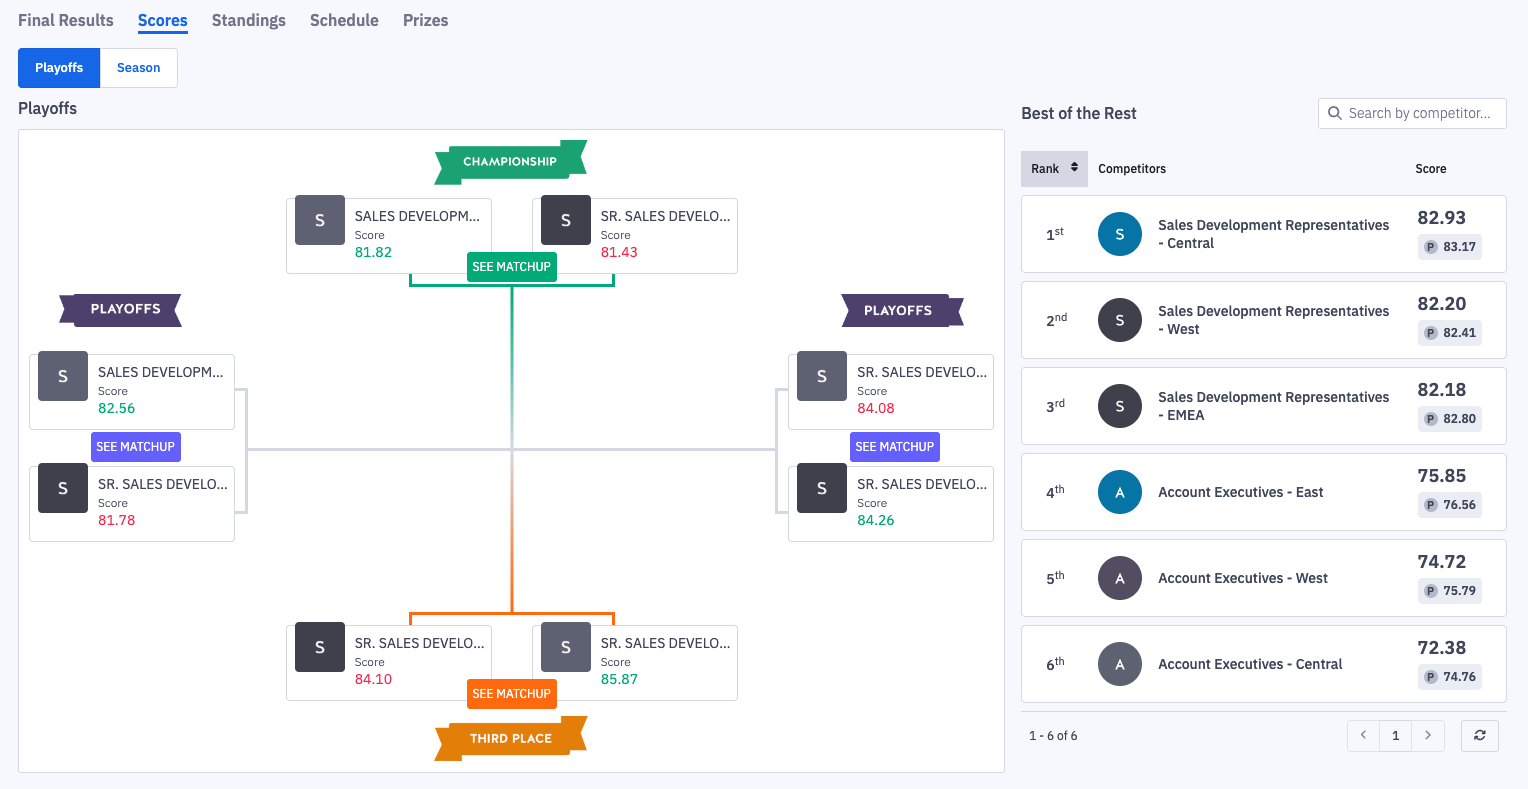Open the Prizes tab
The width and height of the screenshot is (1528, 789).
point(425,20)
